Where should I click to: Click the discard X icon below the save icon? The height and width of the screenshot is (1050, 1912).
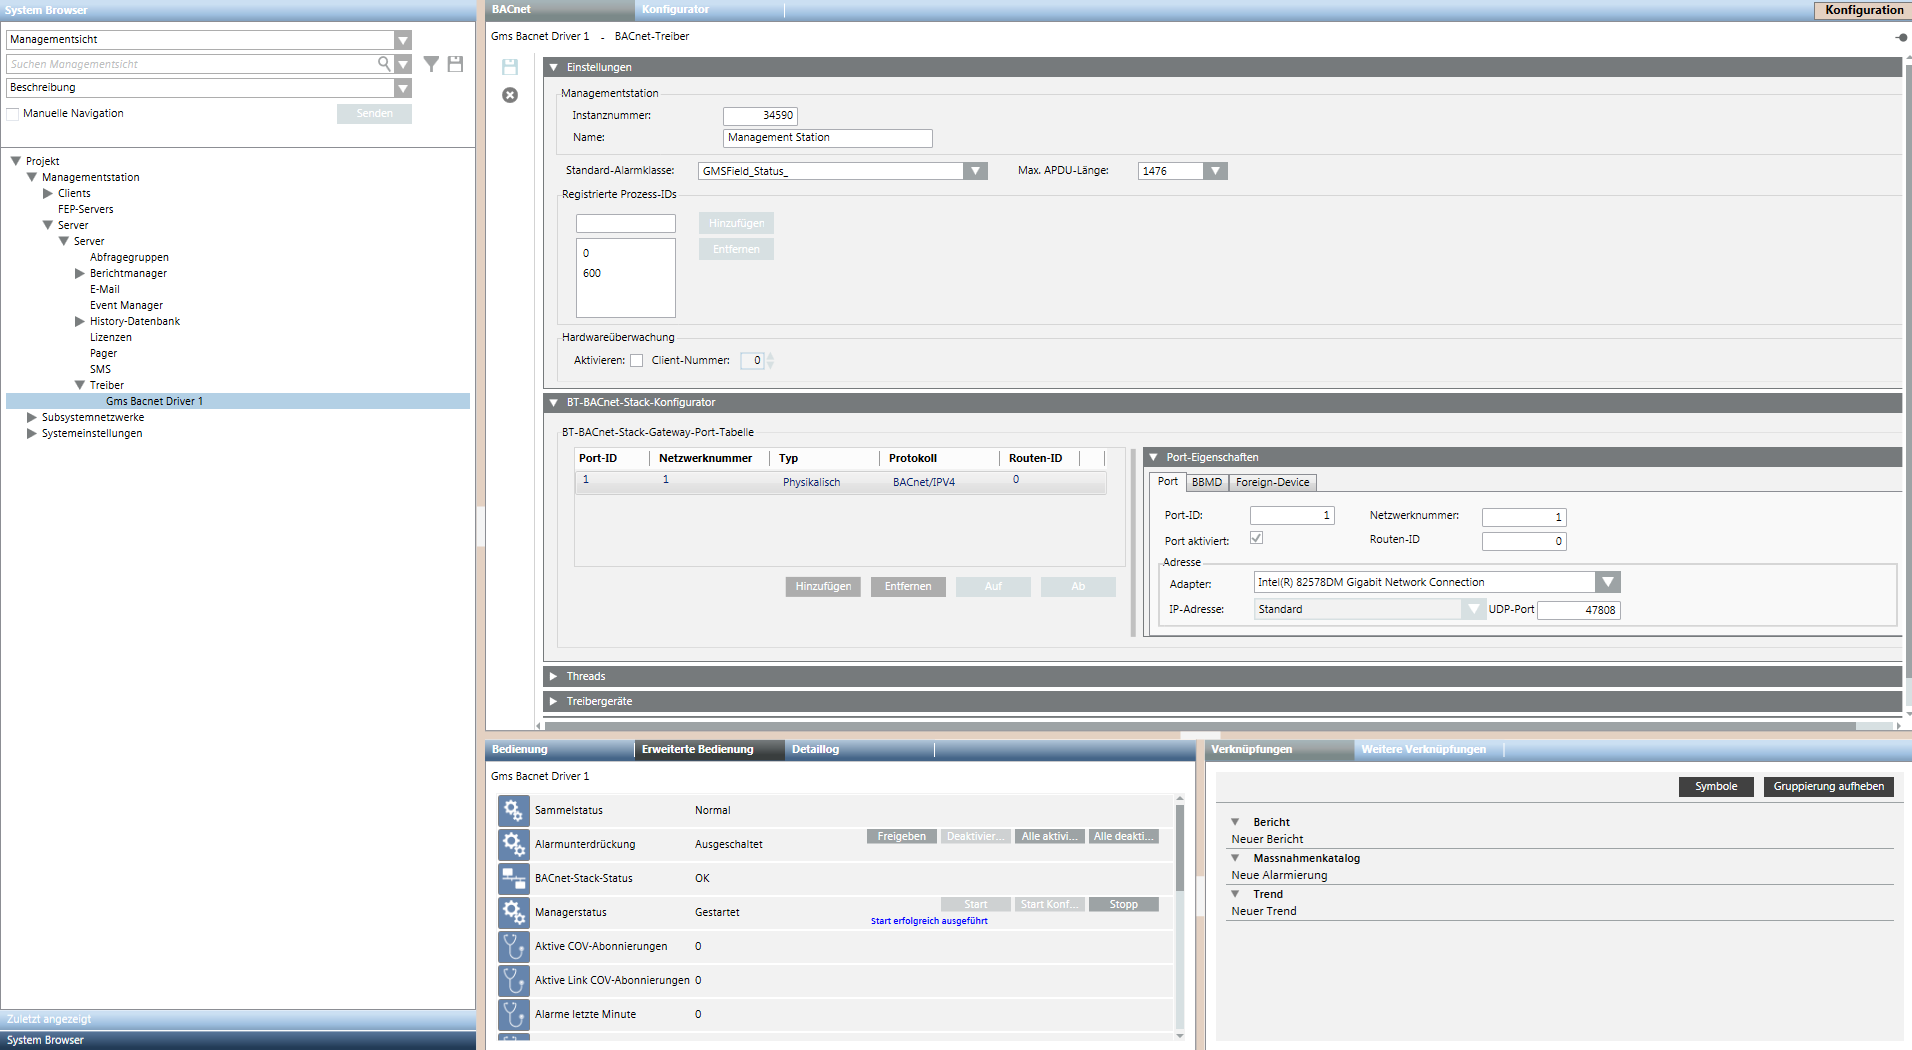point(510,95)
